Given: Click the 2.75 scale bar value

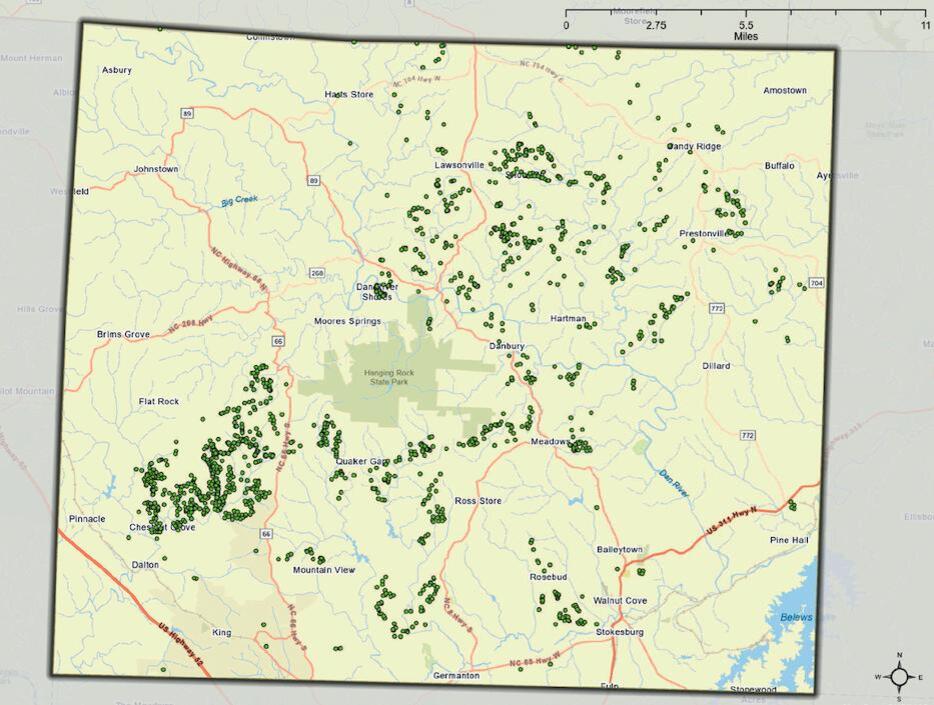Looking at the screenshot, I should click(x=656, y=25).
